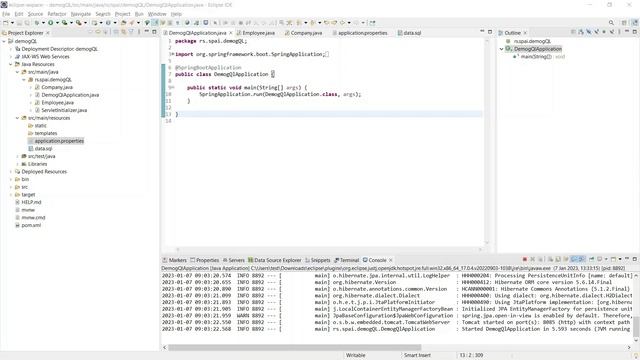Click the console horizontal scrollbar
The width and height of the screenshot is (640, 360).
[x=295, y=347]
